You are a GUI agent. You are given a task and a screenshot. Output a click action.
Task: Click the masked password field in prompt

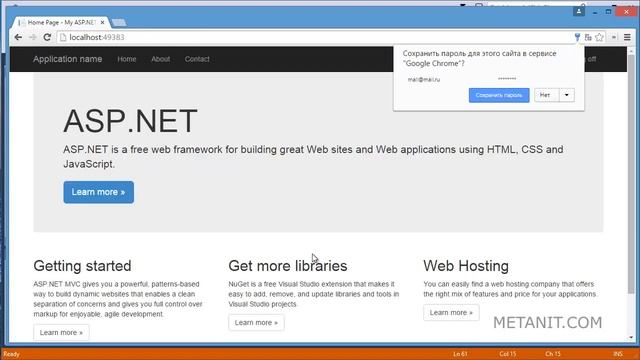tap(507, 78)
